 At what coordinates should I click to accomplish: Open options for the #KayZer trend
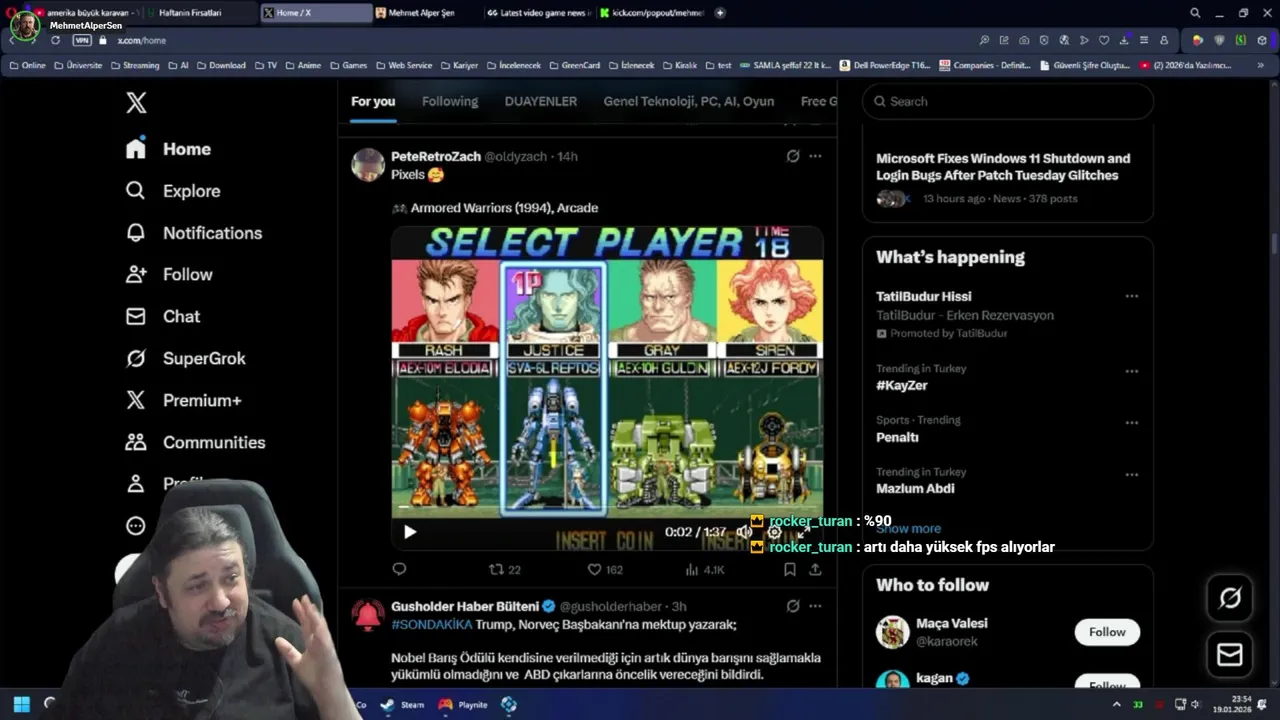click(1131, 371)
